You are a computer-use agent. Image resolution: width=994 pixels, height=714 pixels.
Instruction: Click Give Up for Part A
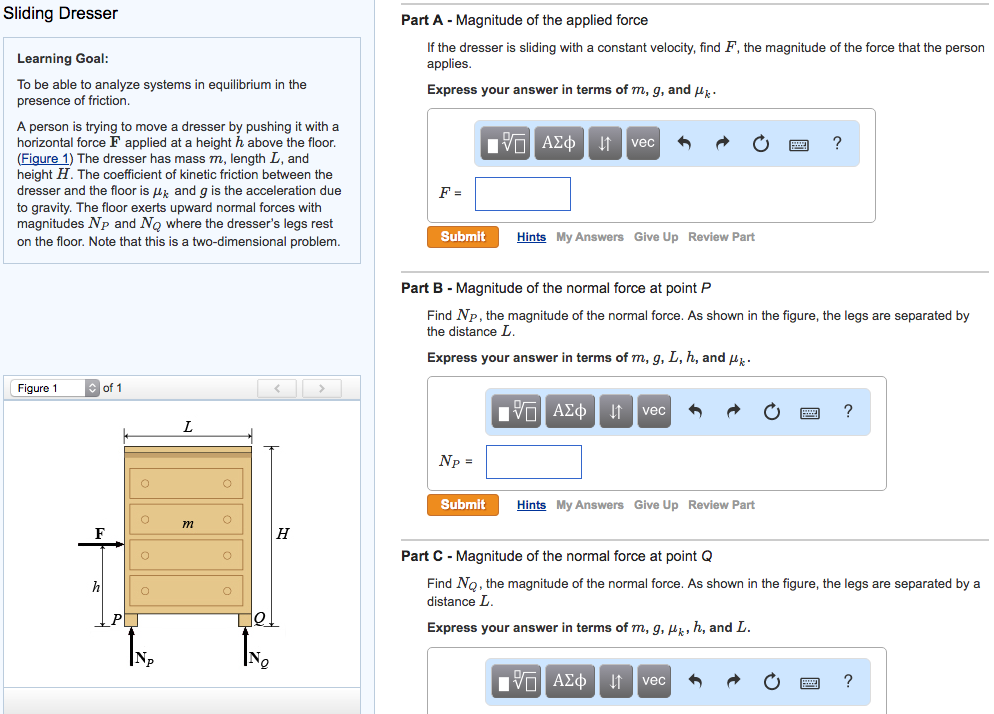point(656,237)
